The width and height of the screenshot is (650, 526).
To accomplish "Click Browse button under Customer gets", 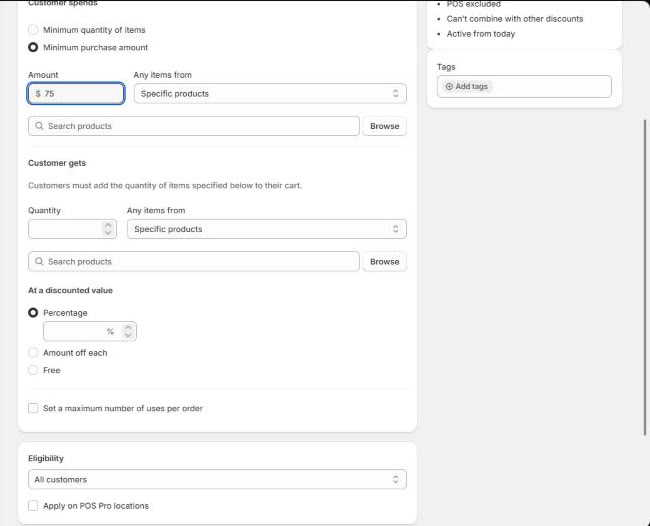I will coord(384,262).
